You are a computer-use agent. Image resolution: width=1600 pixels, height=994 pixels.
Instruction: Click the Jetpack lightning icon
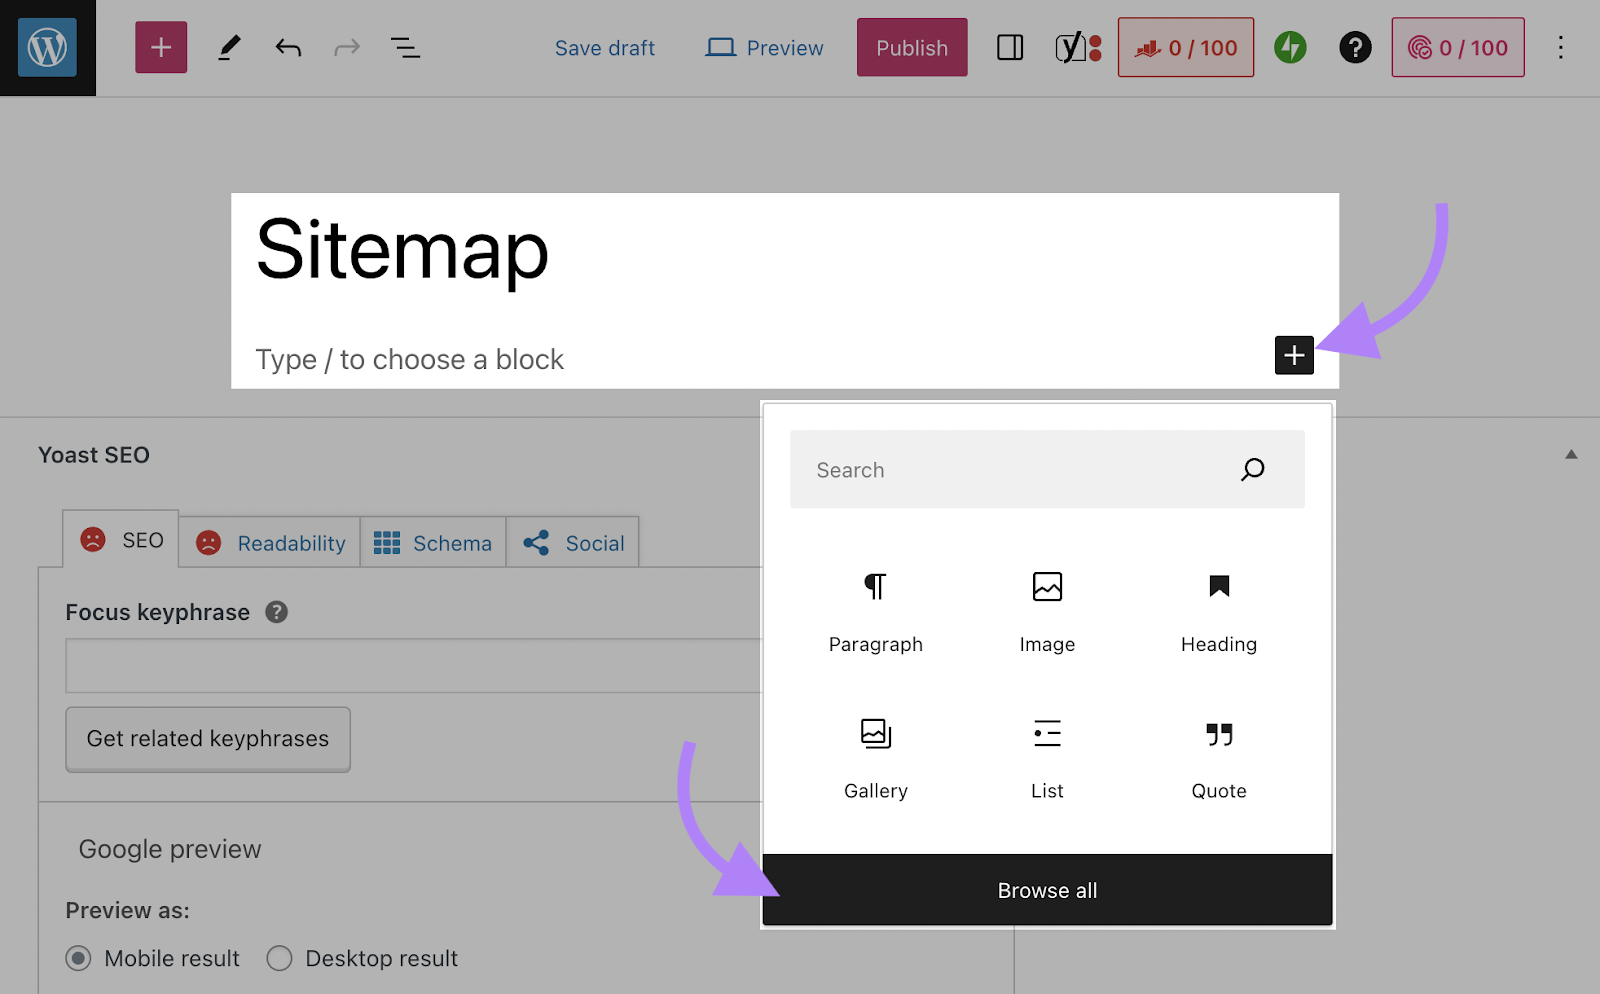(1290, 47)
